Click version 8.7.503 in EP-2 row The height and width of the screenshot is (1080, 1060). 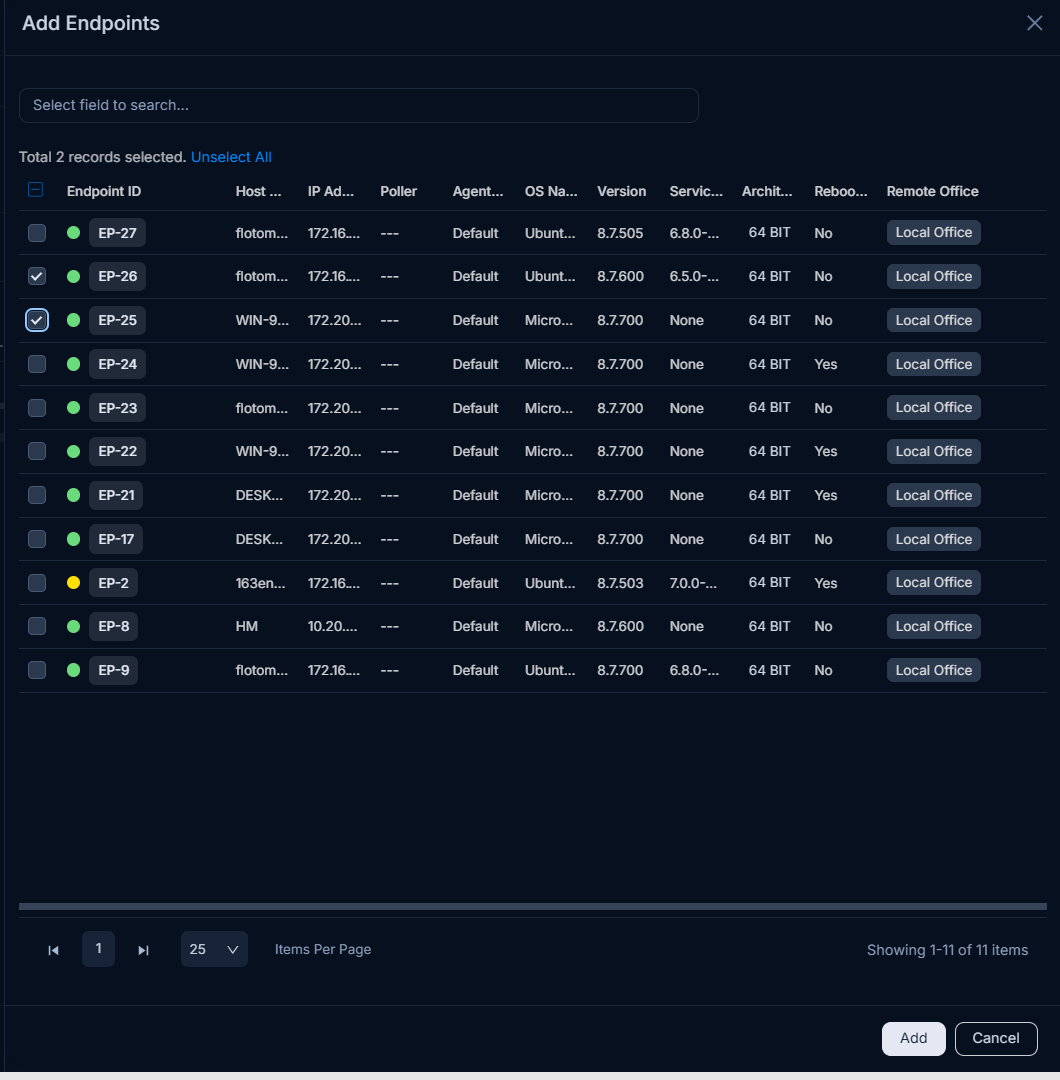coord(620,583)
